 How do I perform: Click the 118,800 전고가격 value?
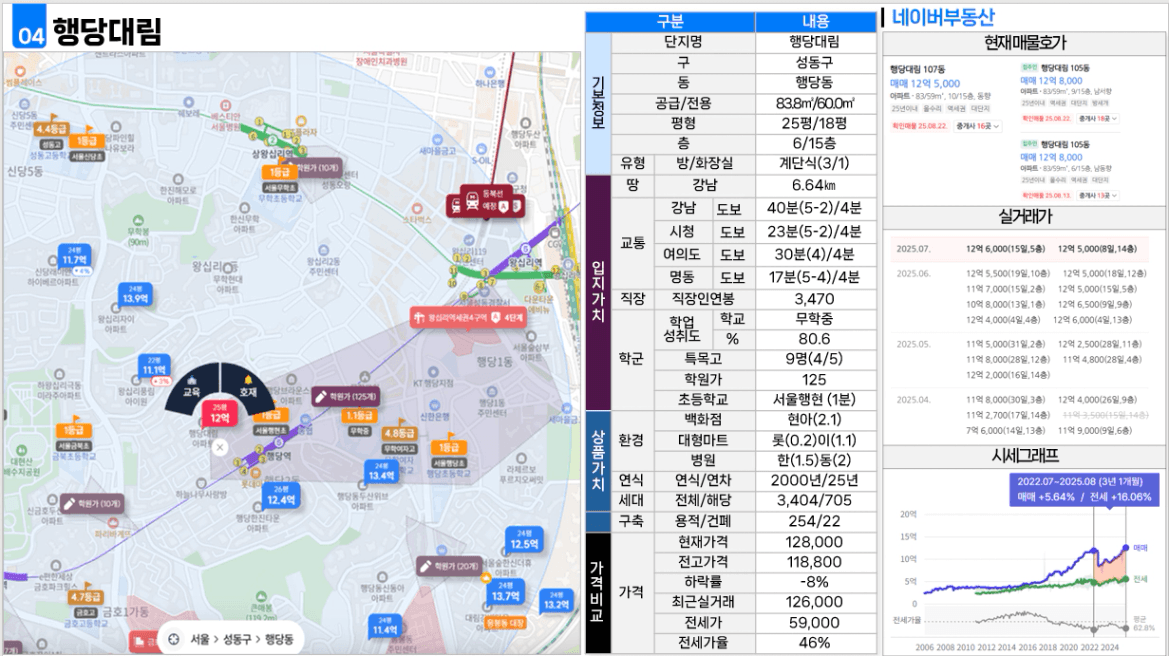815,562
